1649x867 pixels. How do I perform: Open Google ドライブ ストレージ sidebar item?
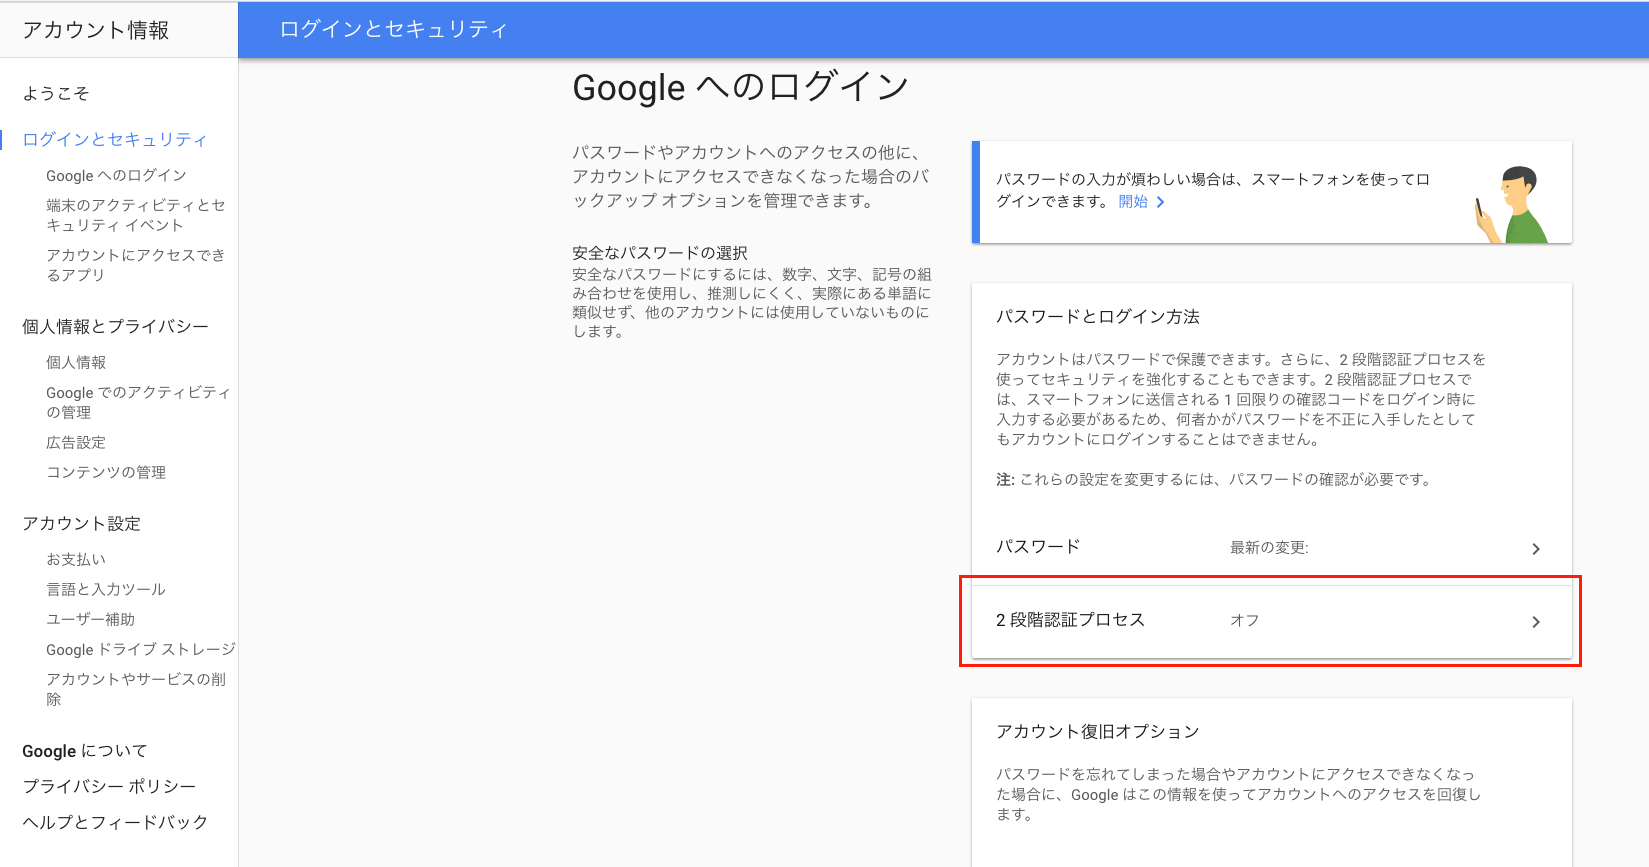(x=141, y=649)
